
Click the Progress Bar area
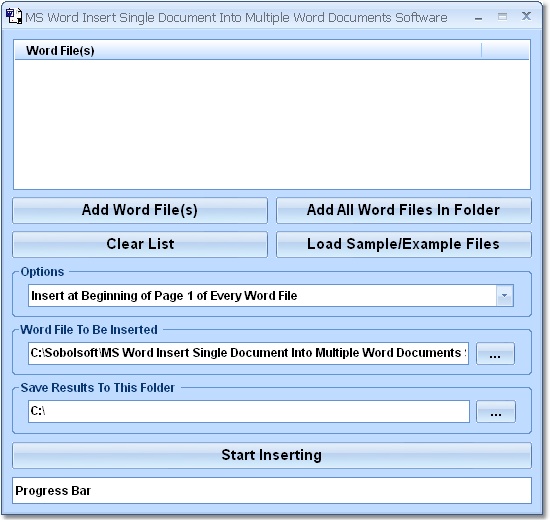(x=272, y=490)
